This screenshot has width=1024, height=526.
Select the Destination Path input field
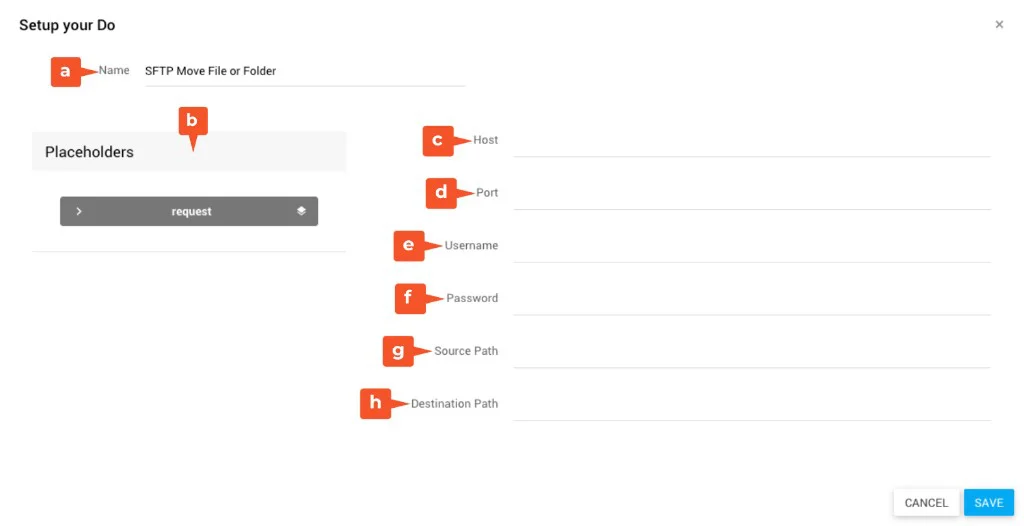tap(751, 406)
